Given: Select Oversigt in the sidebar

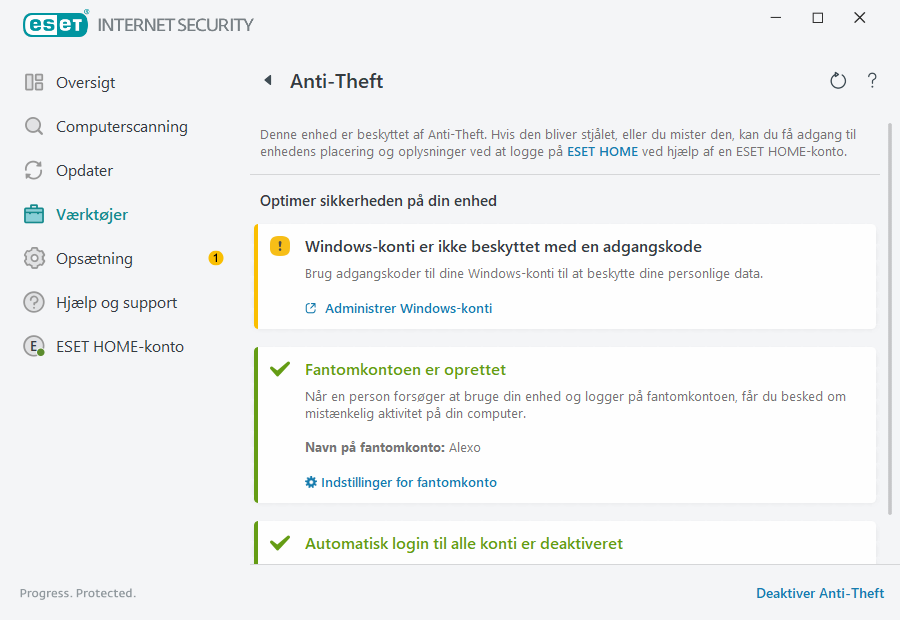Looking at the screenshot, I should 82,82.
